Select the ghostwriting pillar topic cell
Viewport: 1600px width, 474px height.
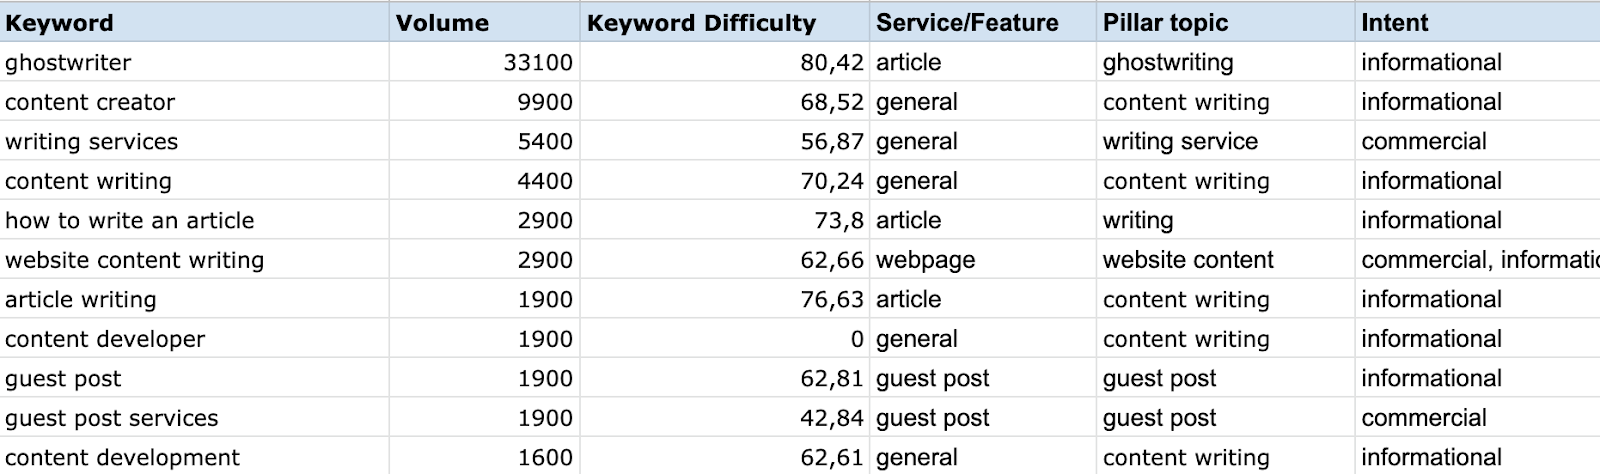(x=1226, y=62)
